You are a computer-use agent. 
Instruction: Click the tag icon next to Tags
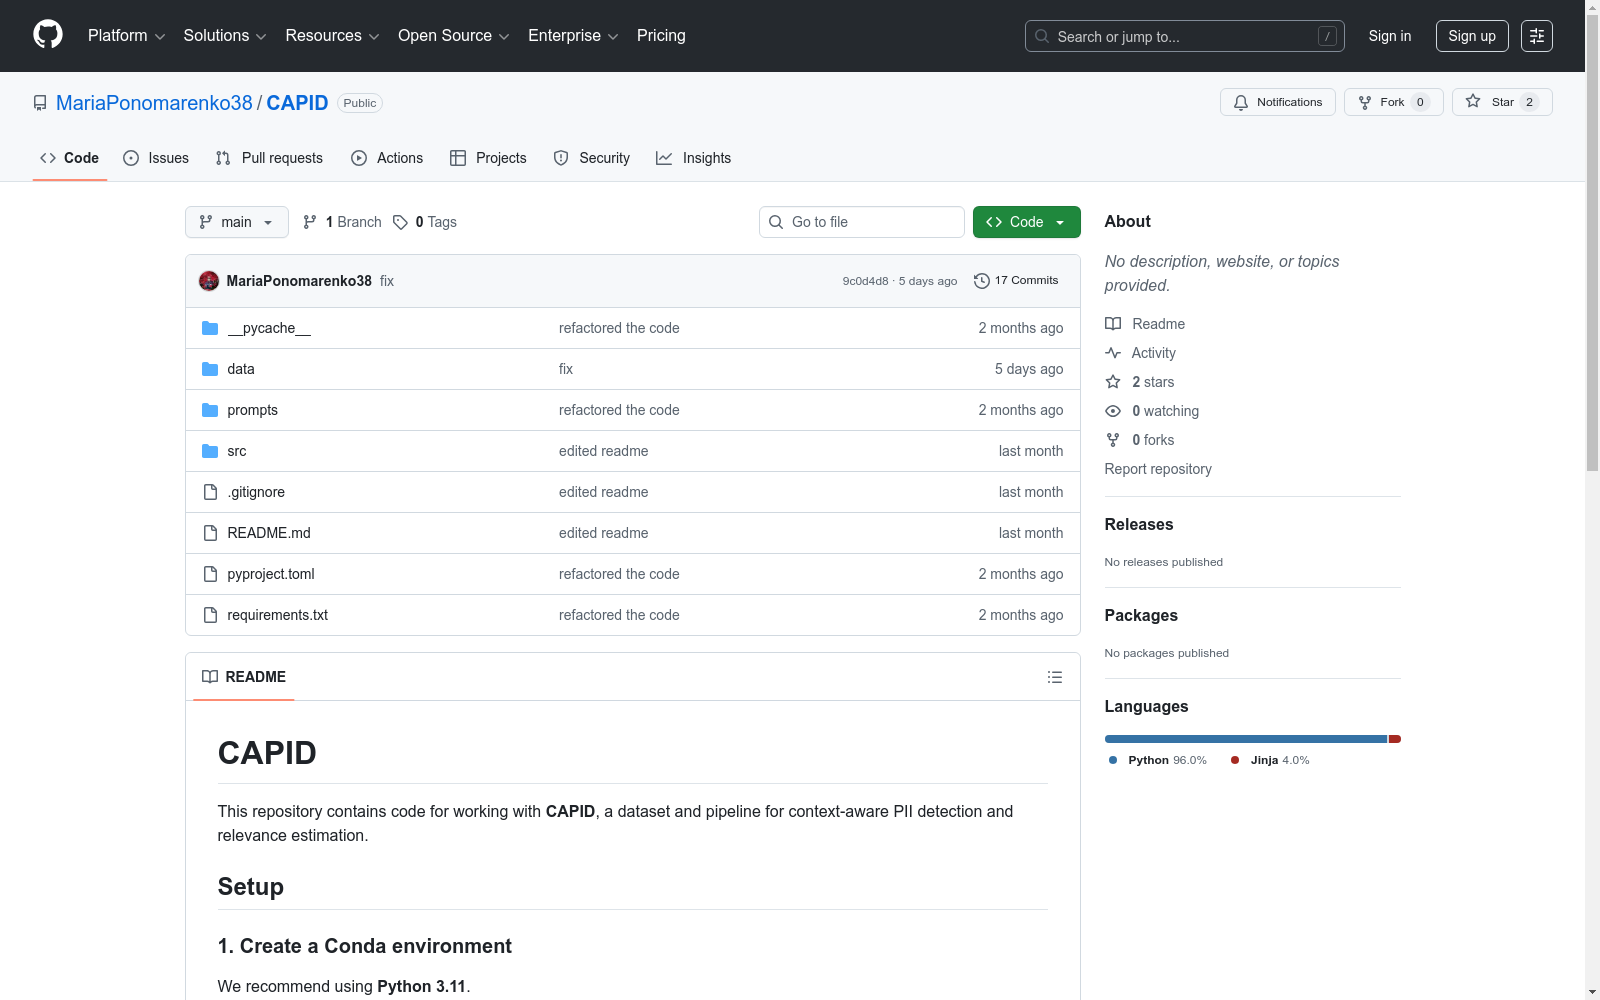click(x=400, y=222)
